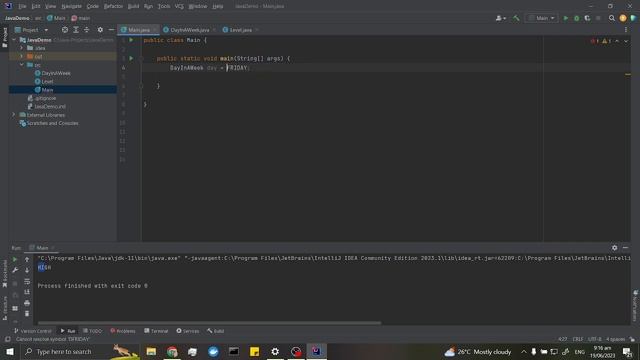Viewport: 640px width, 360px height.
Task: Open the Main run configuration dropdown
Action: coord(542,18)
